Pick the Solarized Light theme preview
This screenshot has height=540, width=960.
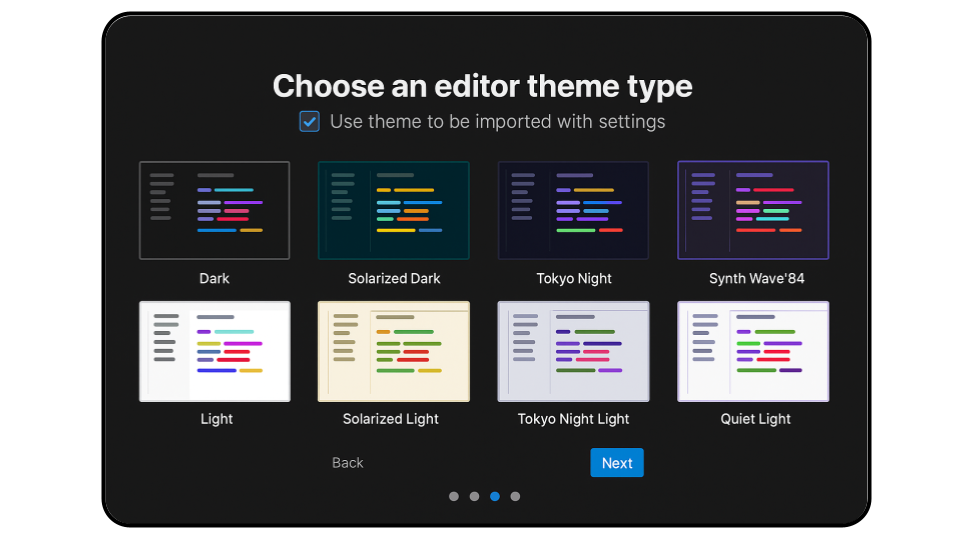pos(393,351)
